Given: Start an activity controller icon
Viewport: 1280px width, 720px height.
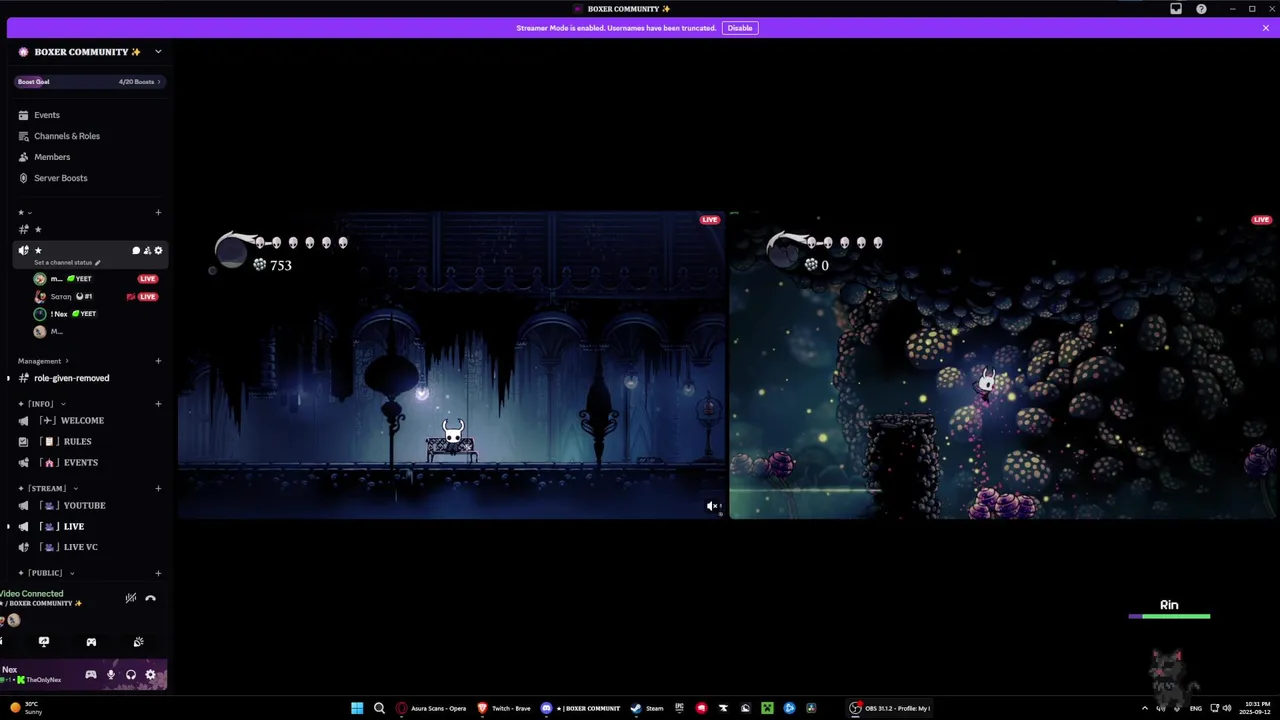Looking at the screenshot, I should pos(91,642).
